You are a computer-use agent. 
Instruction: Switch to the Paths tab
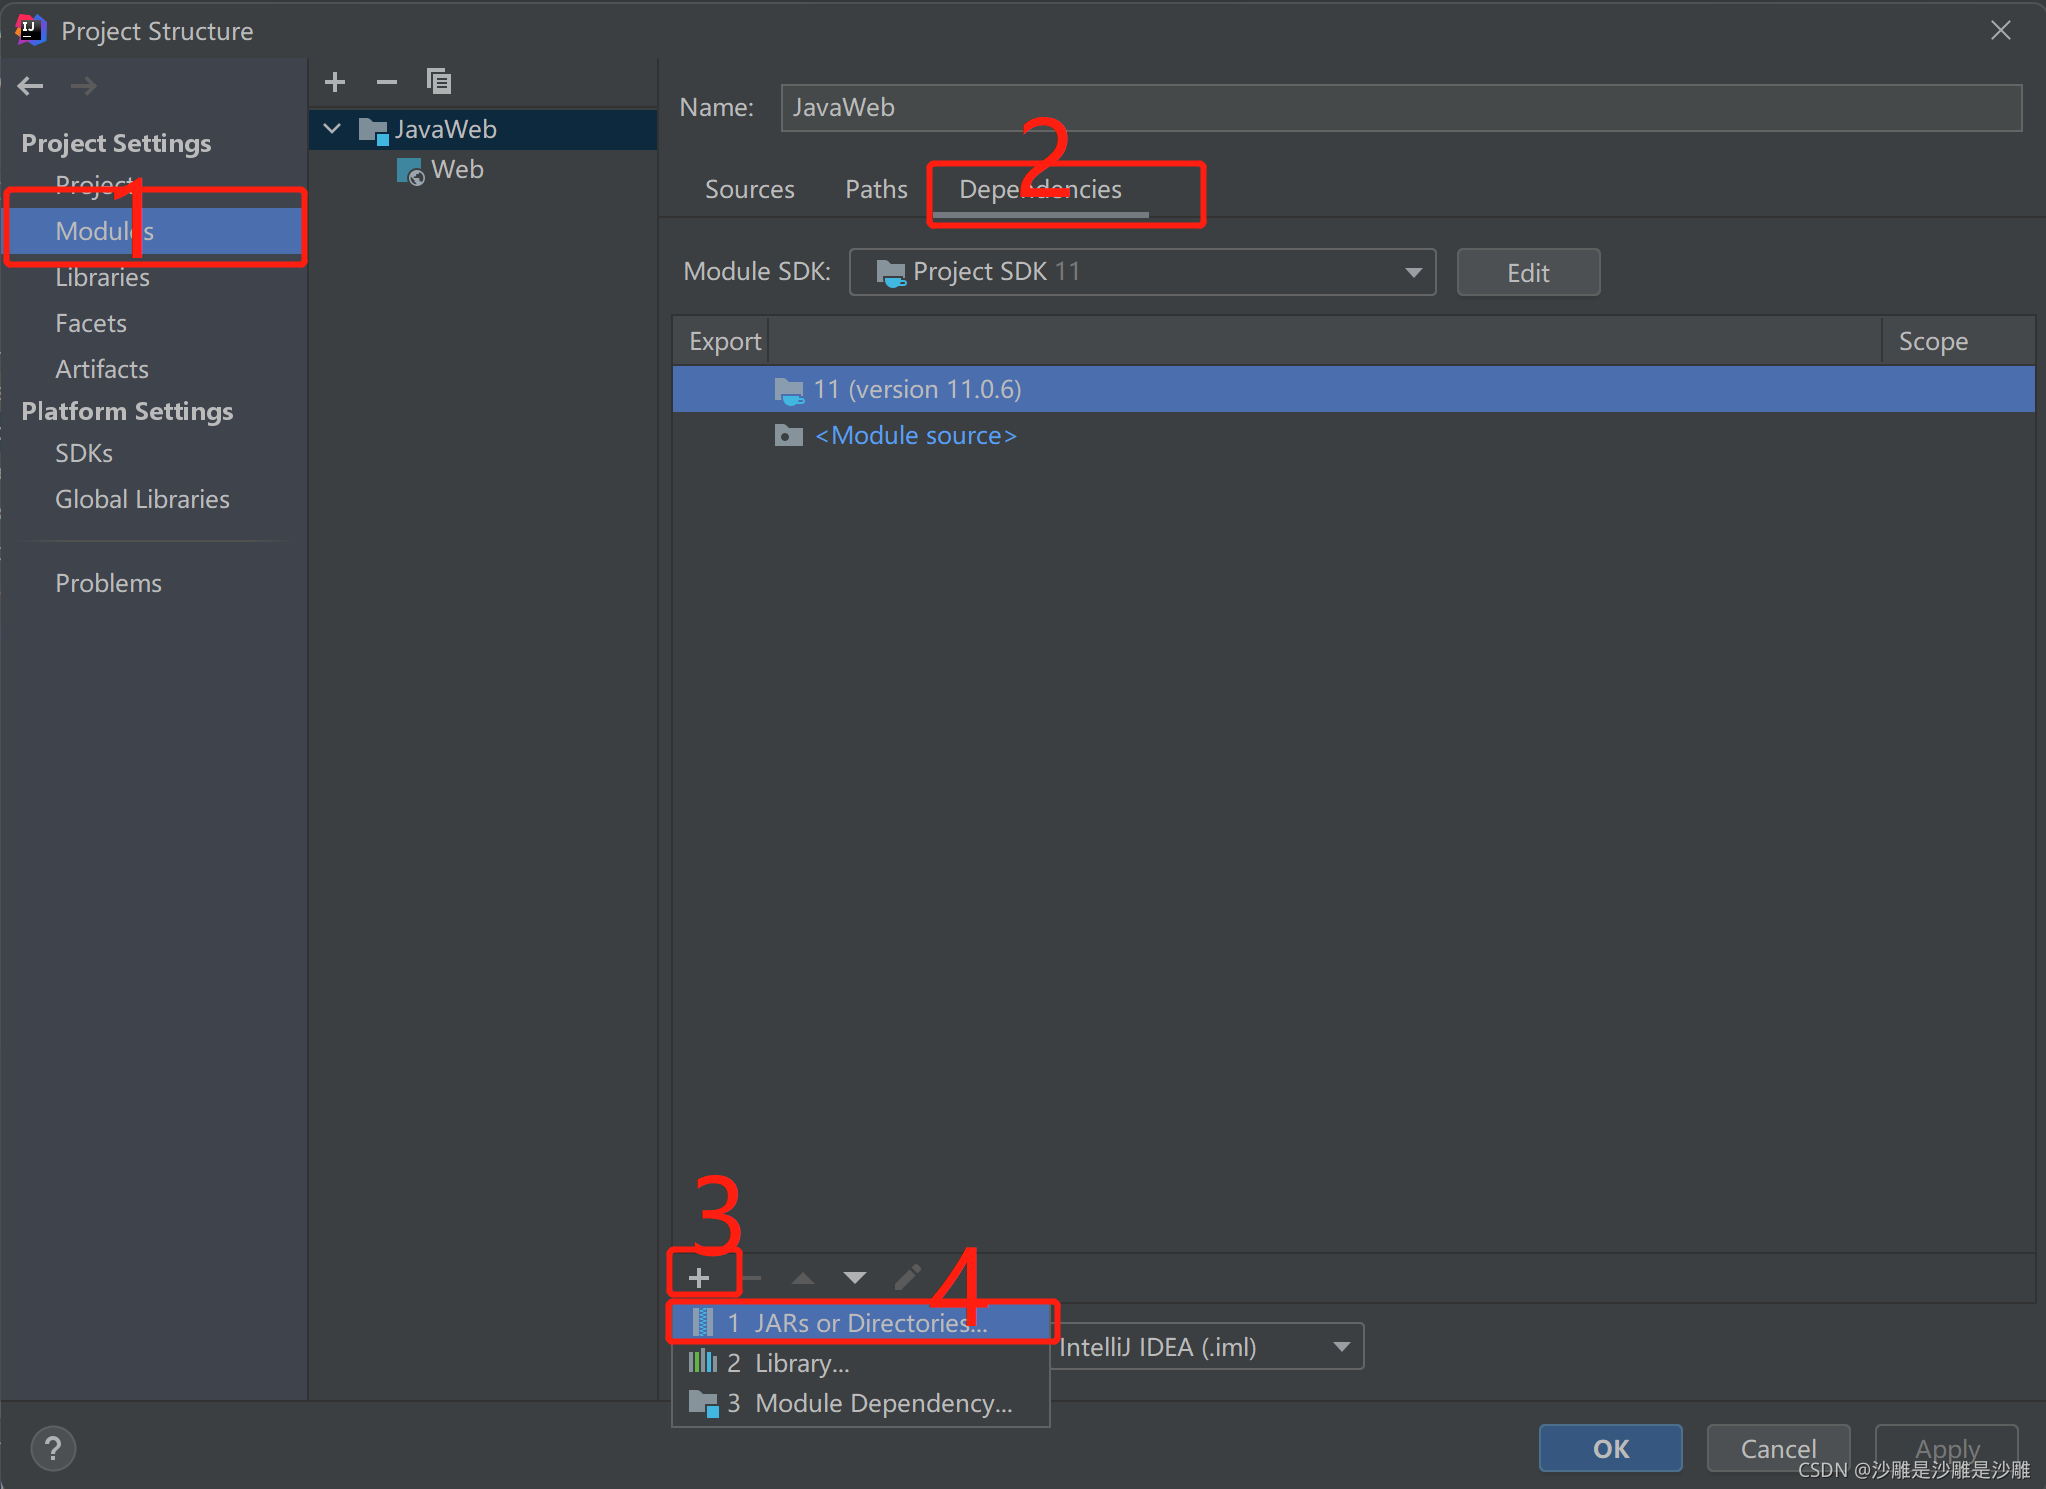tap(876, 189)
